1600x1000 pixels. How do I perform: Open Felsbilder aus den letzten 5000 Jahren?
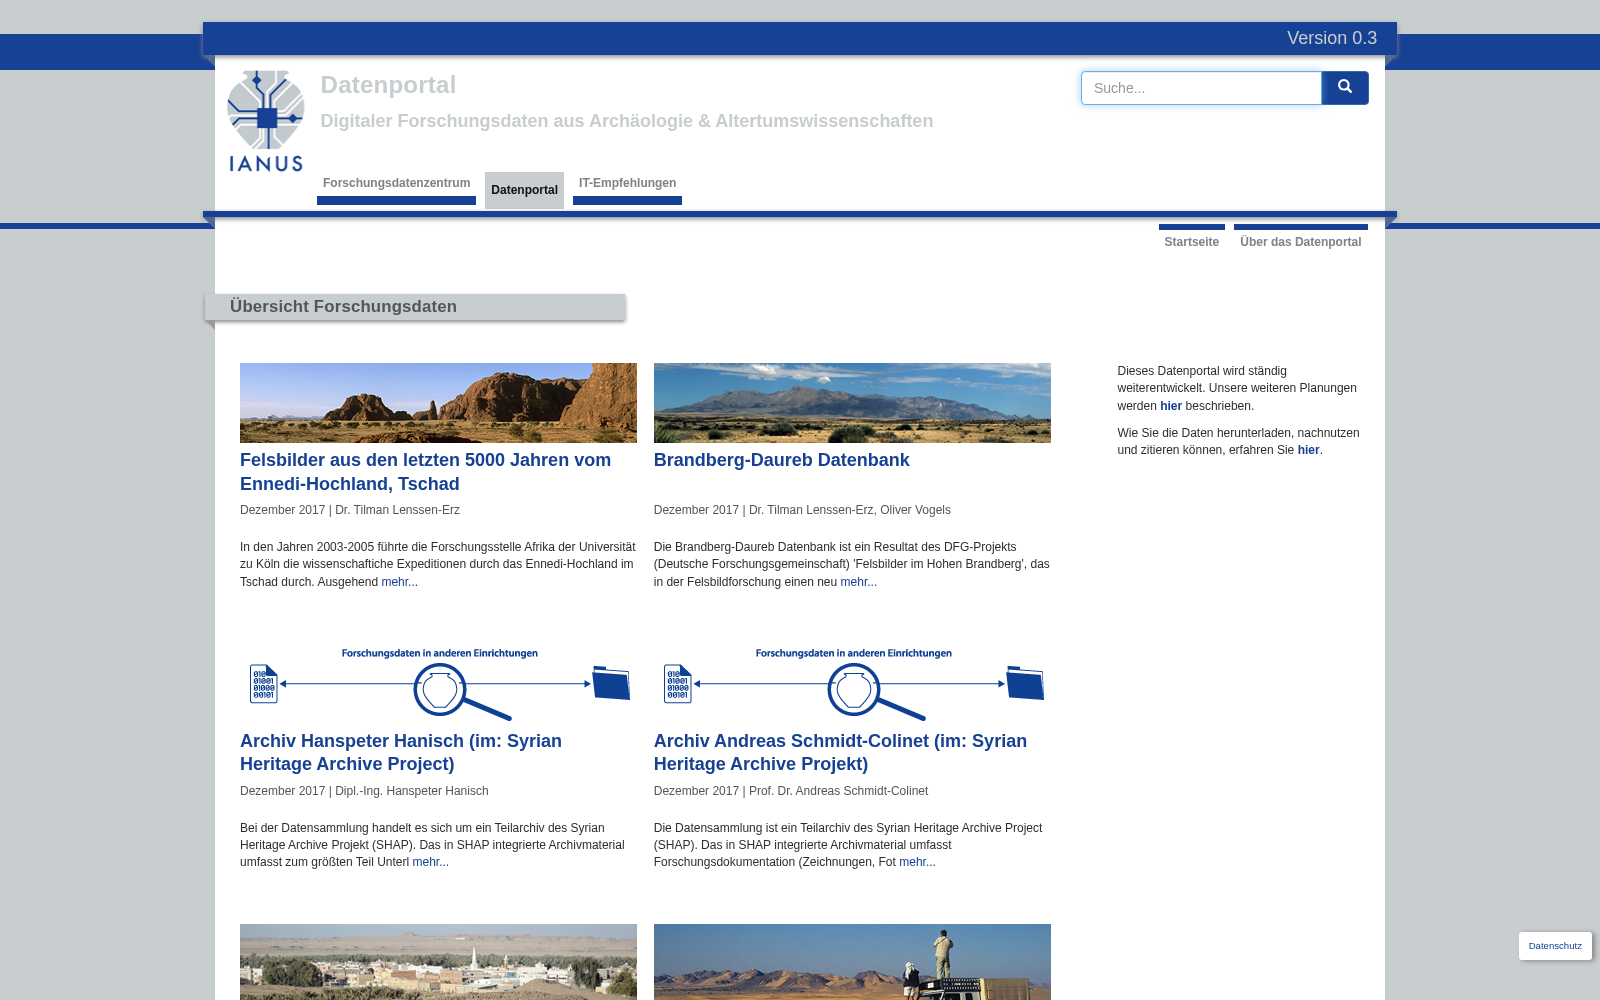pos(425,472)
